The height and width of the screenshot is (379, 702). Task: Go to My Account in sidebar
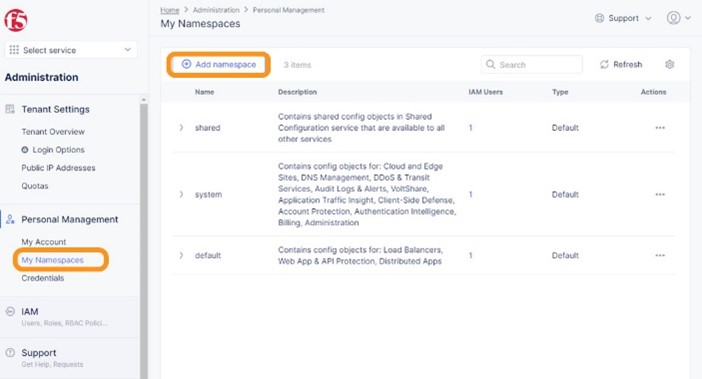[44, 242]
